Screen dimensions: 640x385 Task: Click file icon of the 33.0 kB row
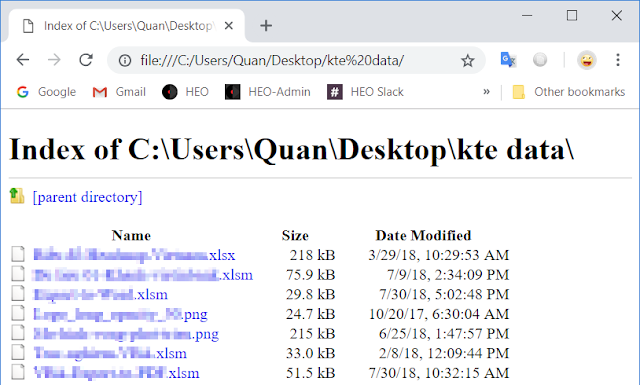[18, 352]
